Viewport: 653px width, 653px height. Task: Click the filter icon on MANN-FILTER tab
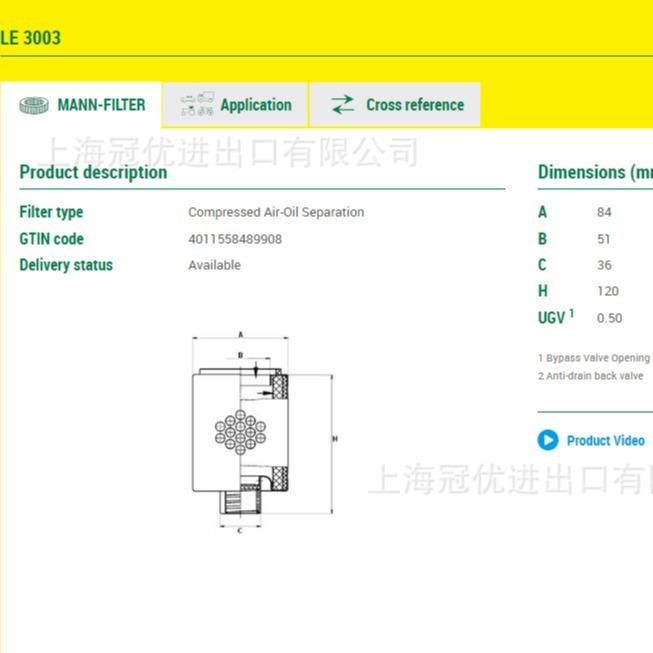[34, 105]
